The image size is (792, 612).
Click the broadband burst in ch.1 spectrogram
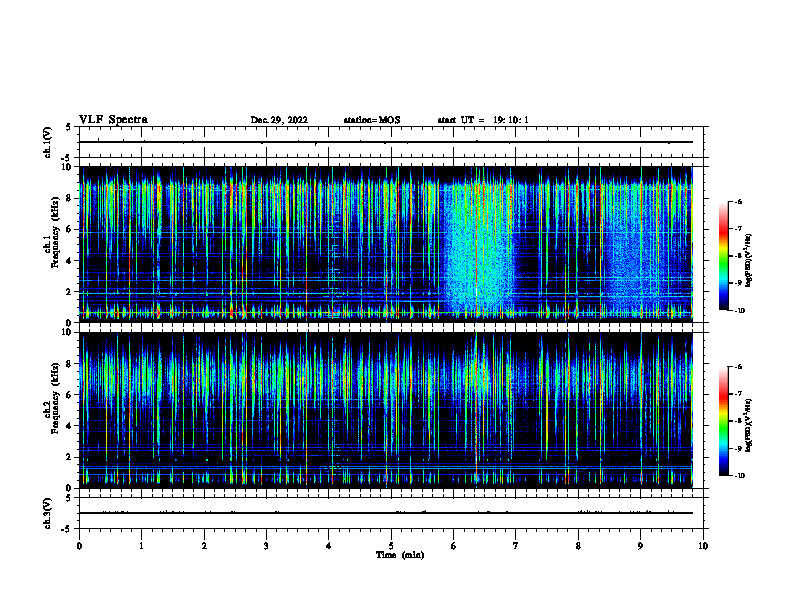click(x=480, y=247)
